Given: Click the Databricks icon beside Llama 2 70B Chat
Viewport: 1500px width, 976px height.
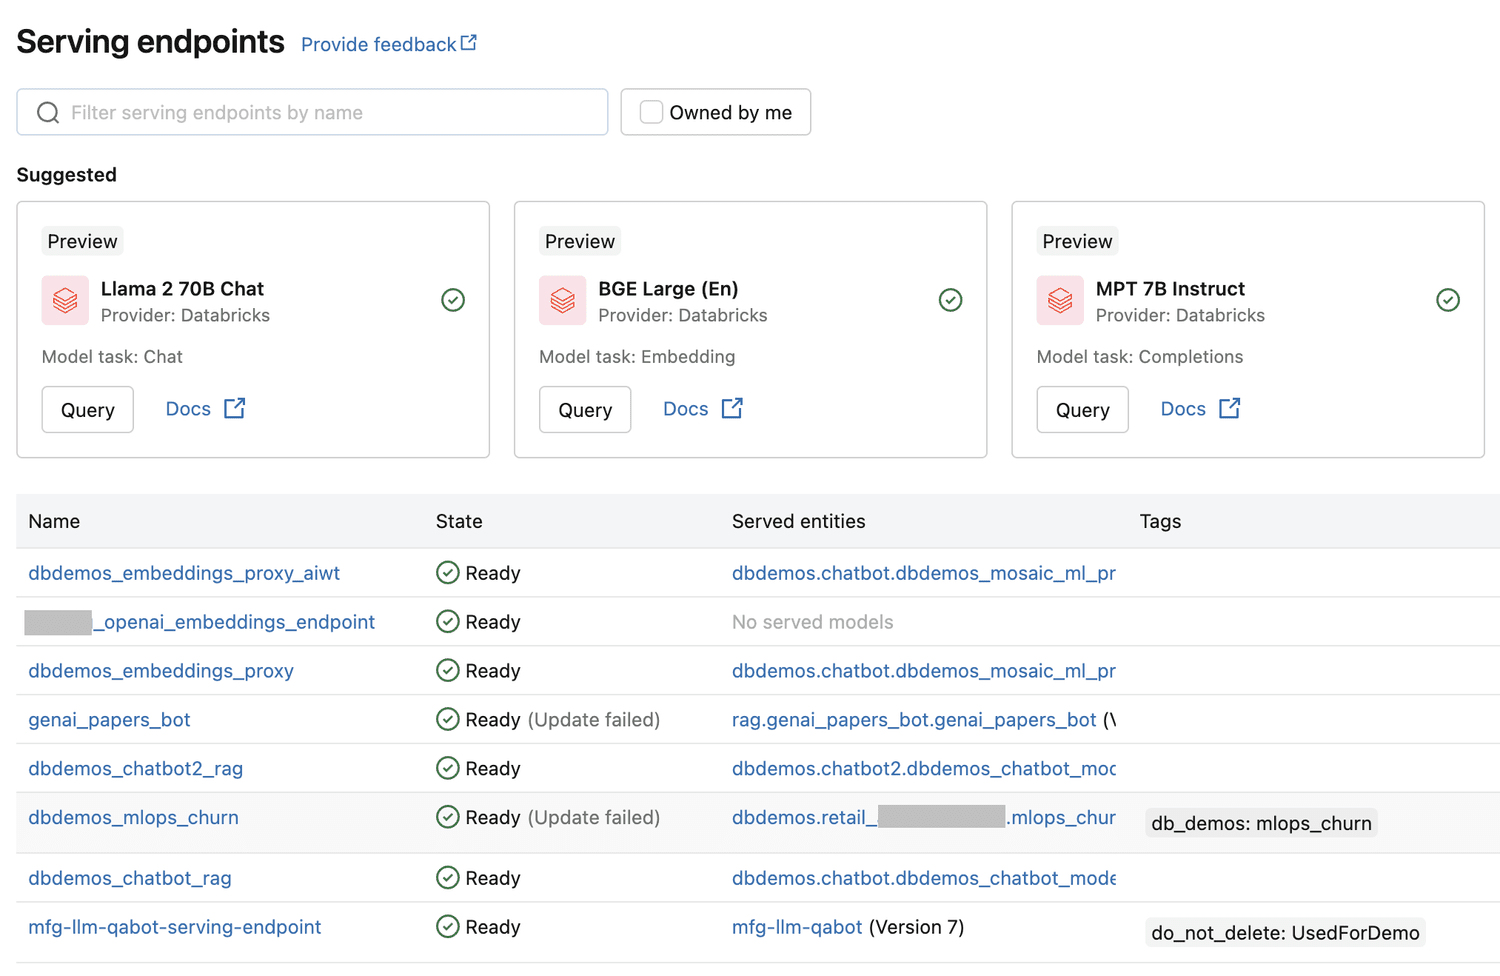Looking at the screenshot, I should [x=64, y=300].
